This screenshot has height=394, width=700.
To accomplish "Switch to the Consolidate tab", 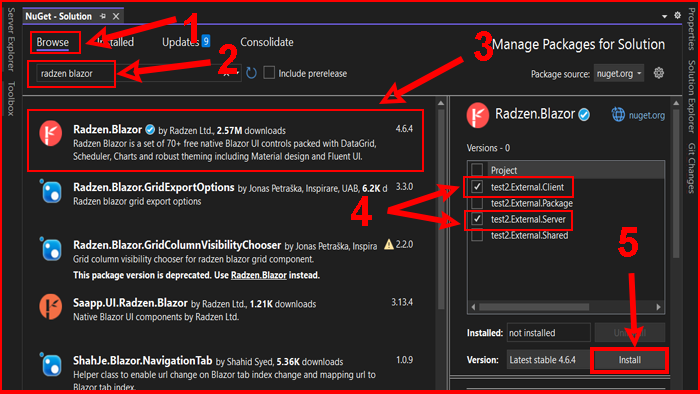I will pyautogui.click(x=267, y=42).
